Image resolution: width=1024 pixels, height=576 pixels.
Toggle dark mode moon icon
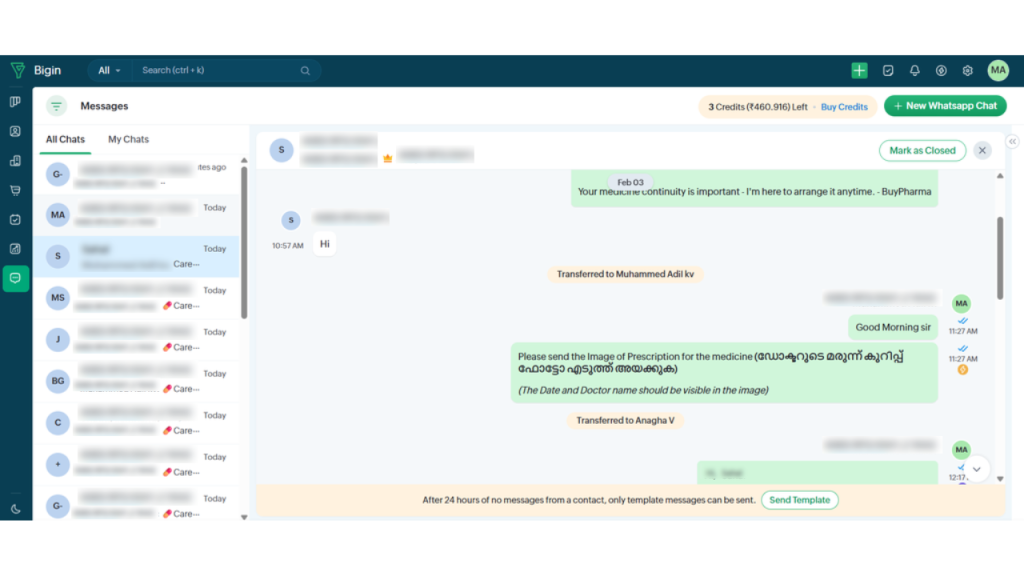pos(15,509)
